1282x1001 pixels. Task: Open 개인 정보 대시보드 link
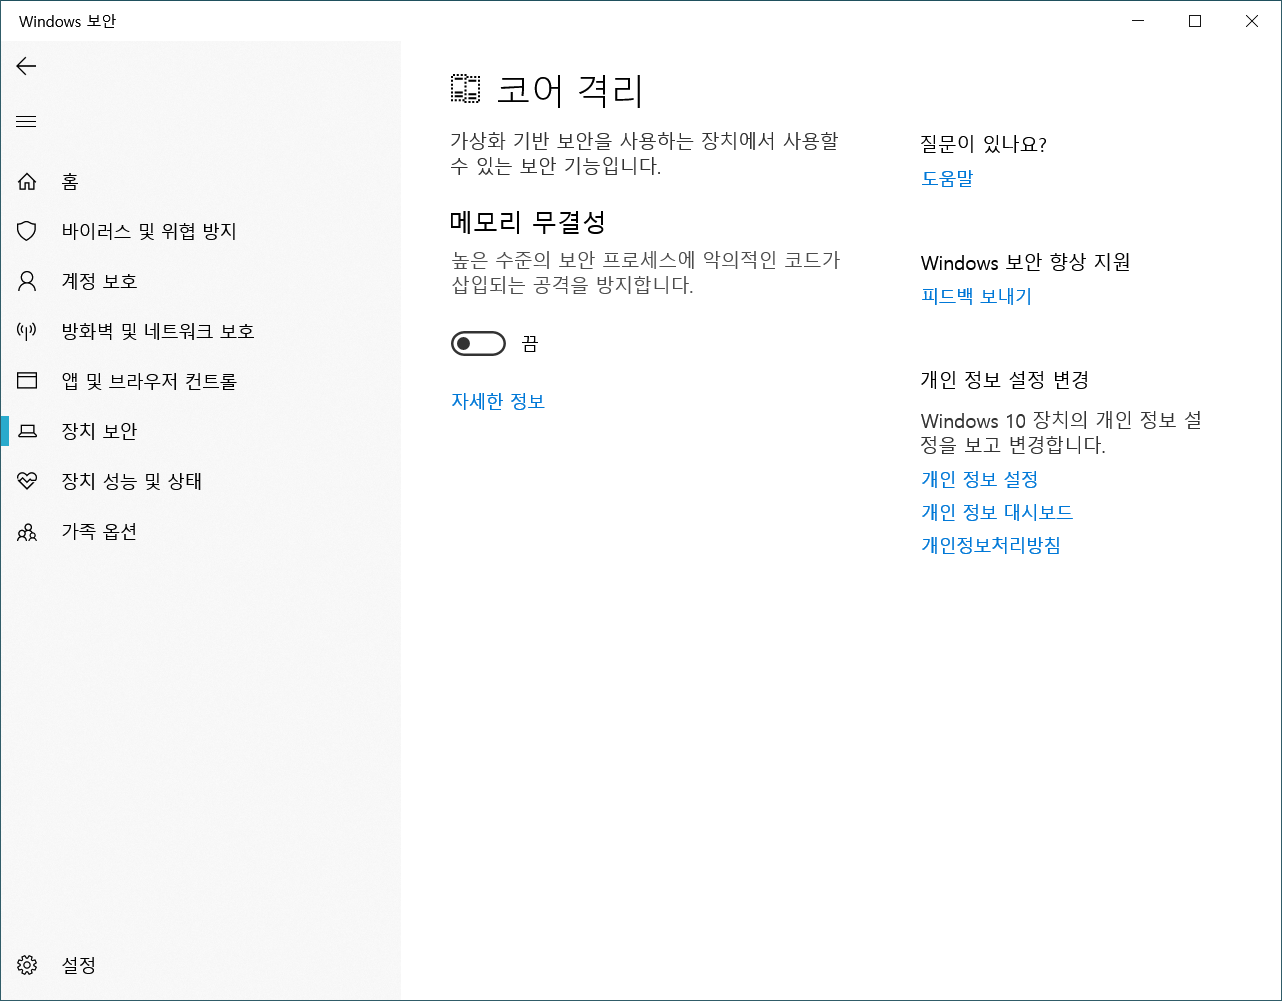[x=997, y=512]
